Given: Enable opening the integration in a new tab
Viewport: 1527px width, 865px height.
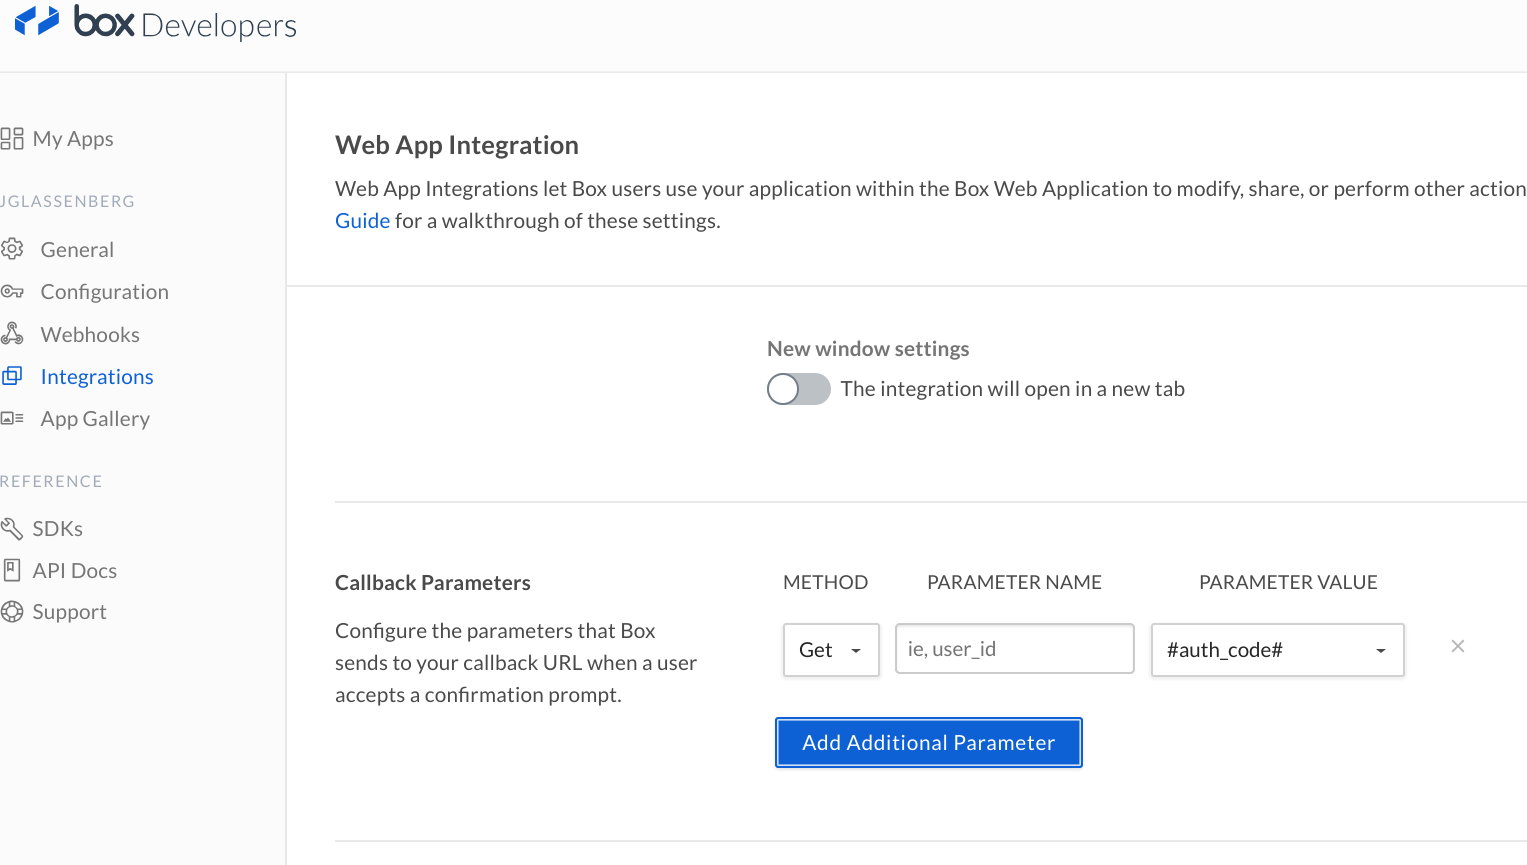Looking at the screenshot, I should click(x=798, y=389).
